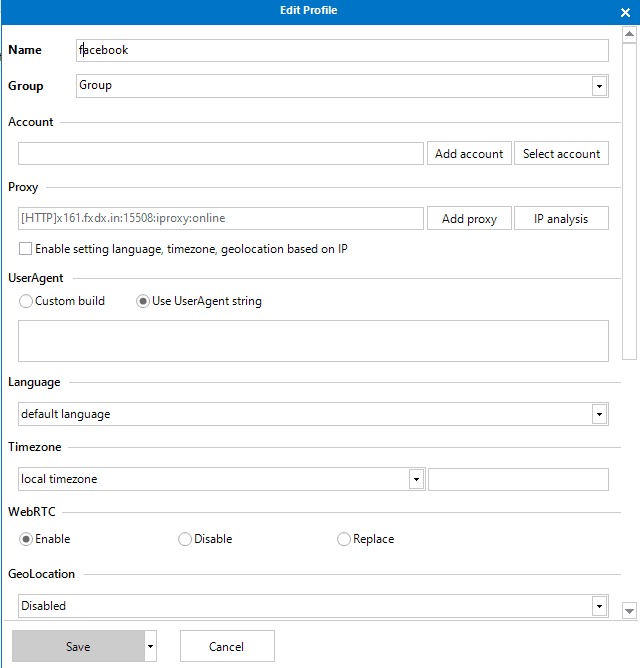
Task: Open the Group dropdown
Action: pyautogui.click(x=599, y=86)
